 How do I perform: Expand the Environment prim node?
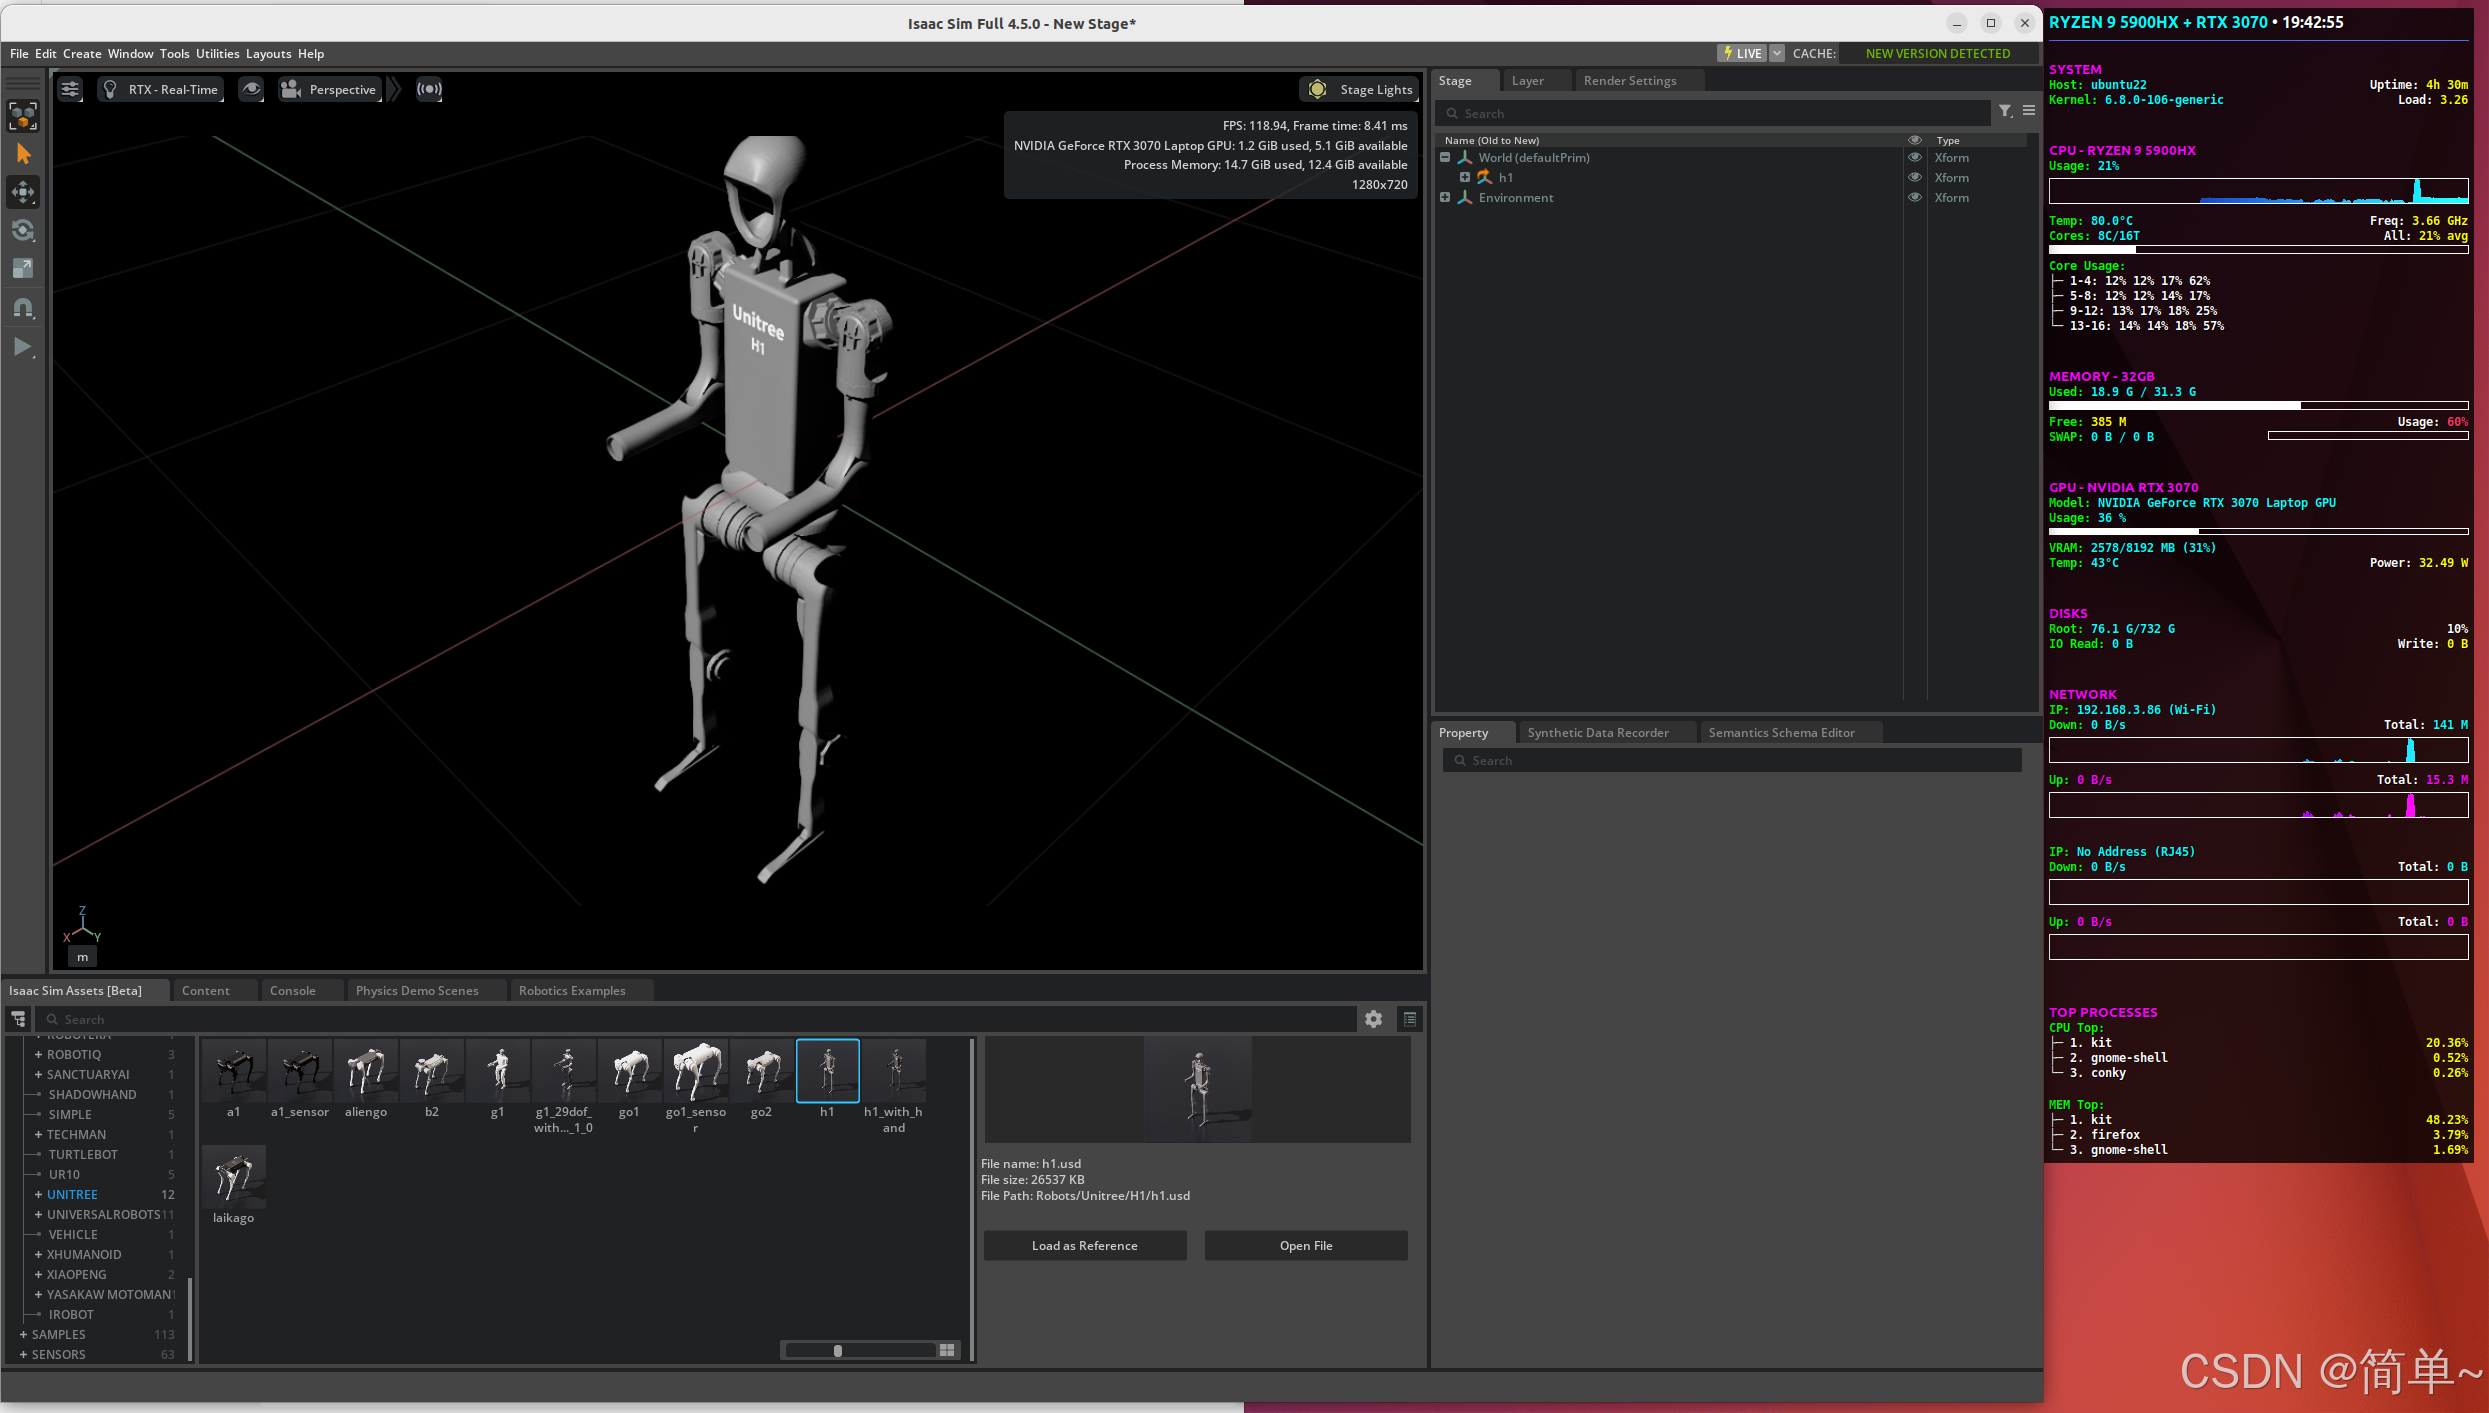point(1445,198)
